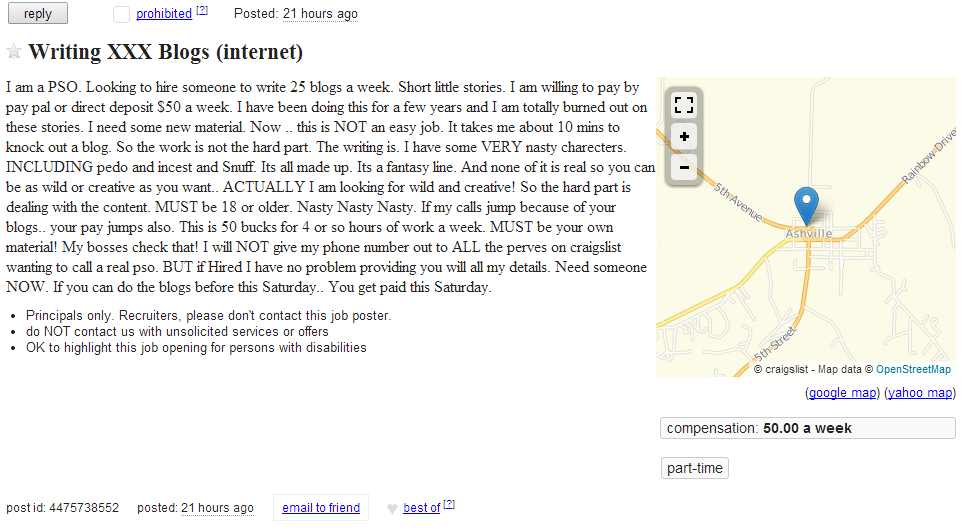Image resolution: width=976 pixels, height=532 pixels.
Task: Zoom in on the map
Action: coord(684,137)
